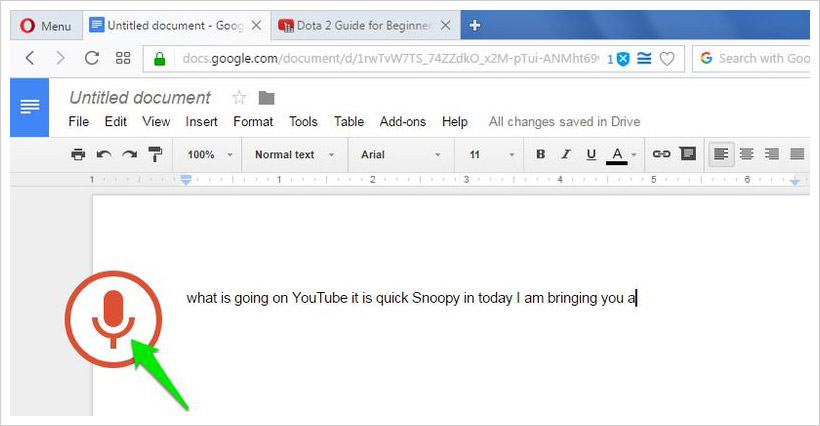Insert a comment with the comment icon
Screen dimensions: 820x426
click(x=688, y=154)
